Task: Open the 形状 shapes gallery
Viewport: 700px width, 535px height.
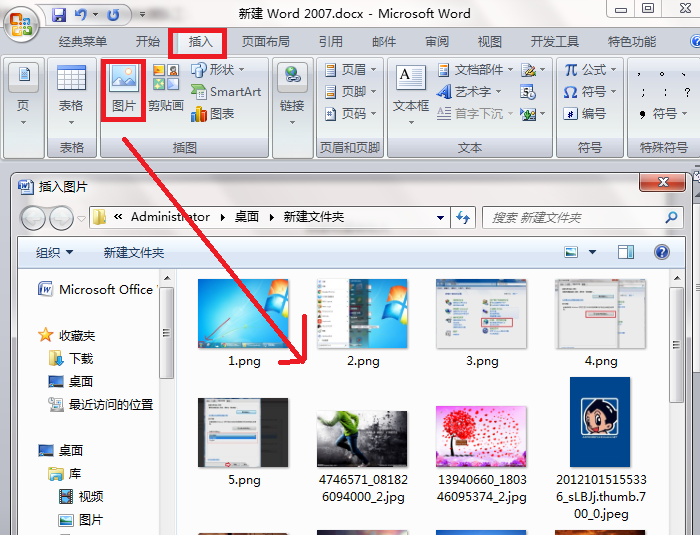Action: (x=217, y=70)
